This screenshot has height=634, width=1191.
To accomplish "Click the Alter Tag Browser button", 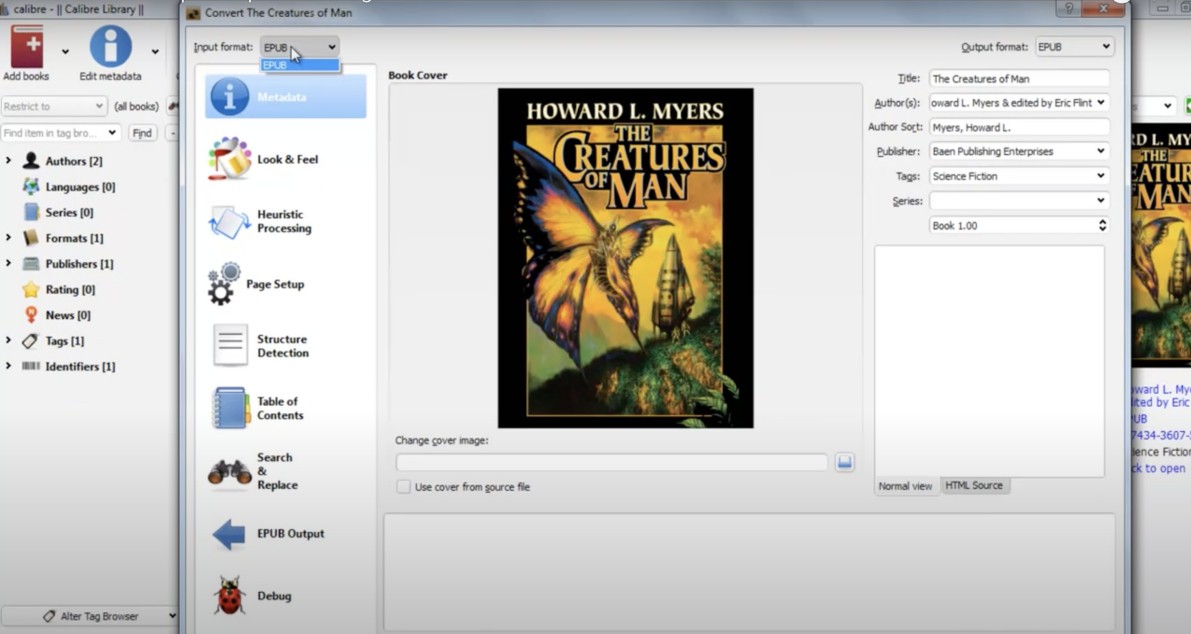I will tap(90, 616).
